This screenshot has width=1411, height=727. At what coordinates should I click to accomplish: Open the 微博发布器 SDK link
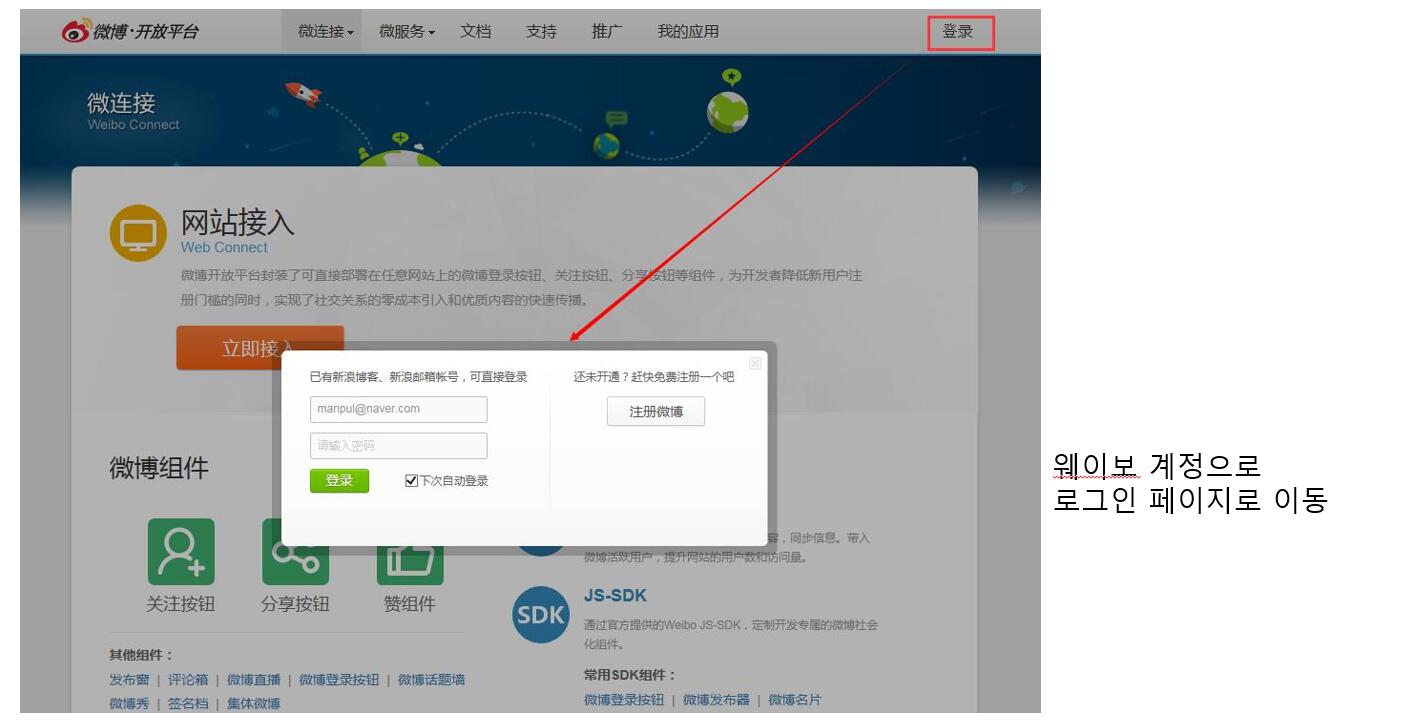pos(716,700)
